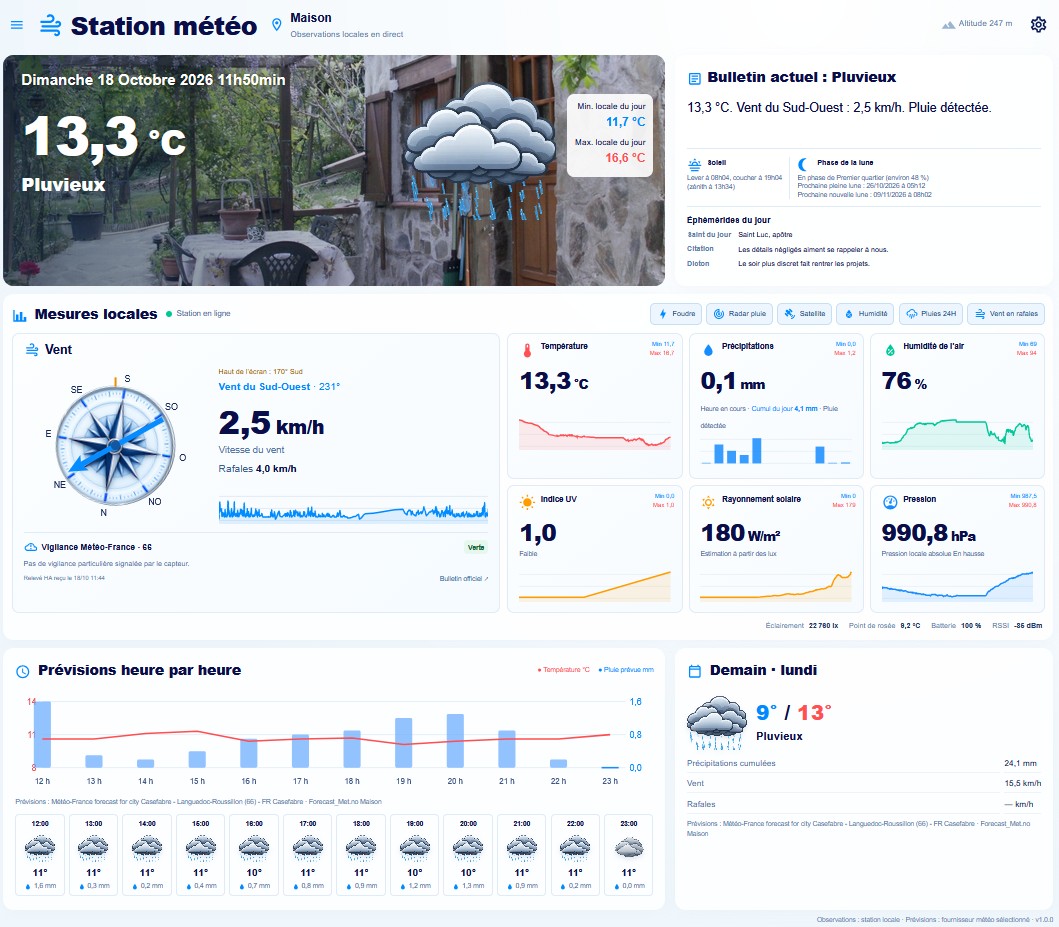Viewport: 1059px width, 927px height.
Task: Click the Précipitations bar chart
Action: tap(775, 451)
